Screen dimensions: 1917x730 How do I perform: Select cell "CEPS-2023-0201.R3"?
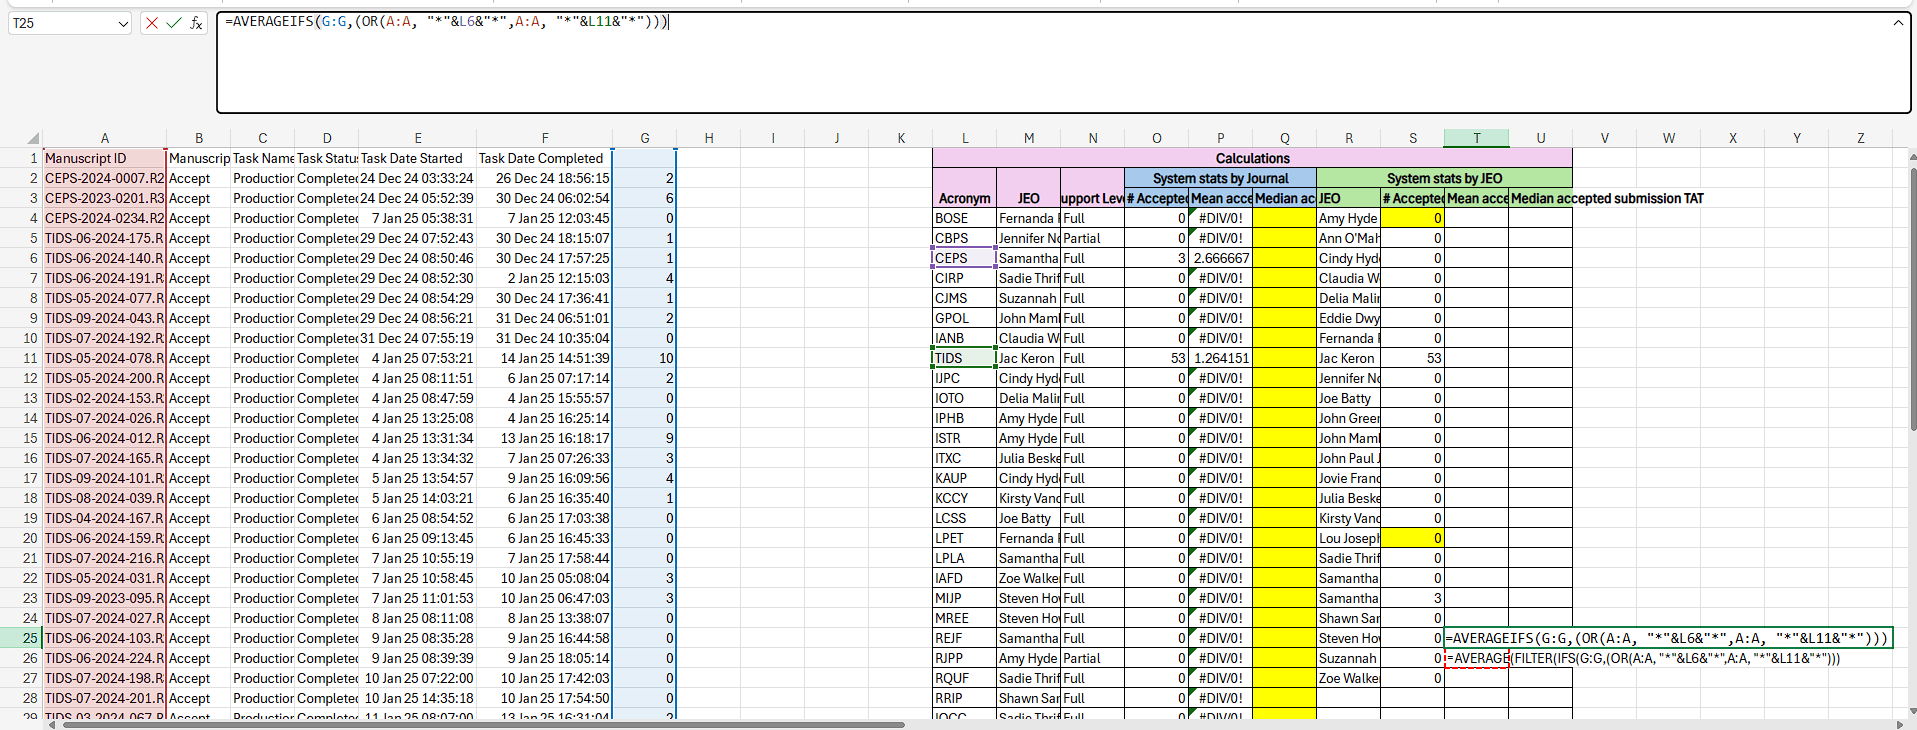pyautogui.click(x=104, y=198)
